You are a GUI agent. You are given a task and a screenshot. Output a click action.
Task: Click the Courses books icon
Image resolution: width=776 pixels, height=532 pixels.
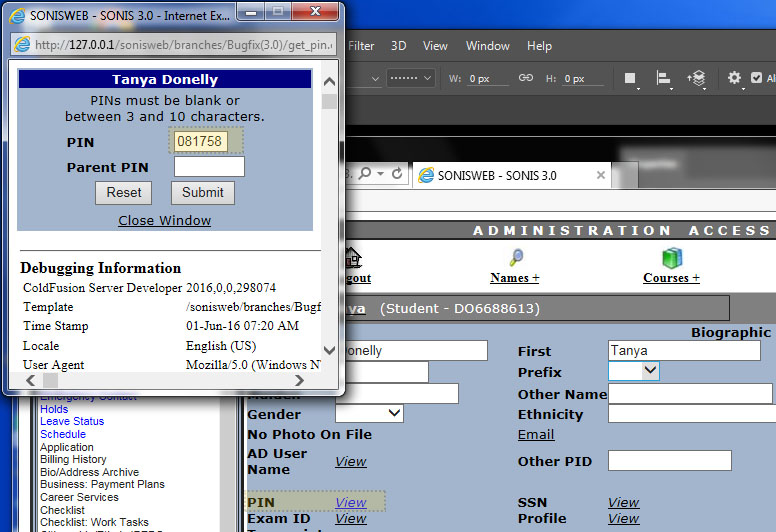coord(671,258)
